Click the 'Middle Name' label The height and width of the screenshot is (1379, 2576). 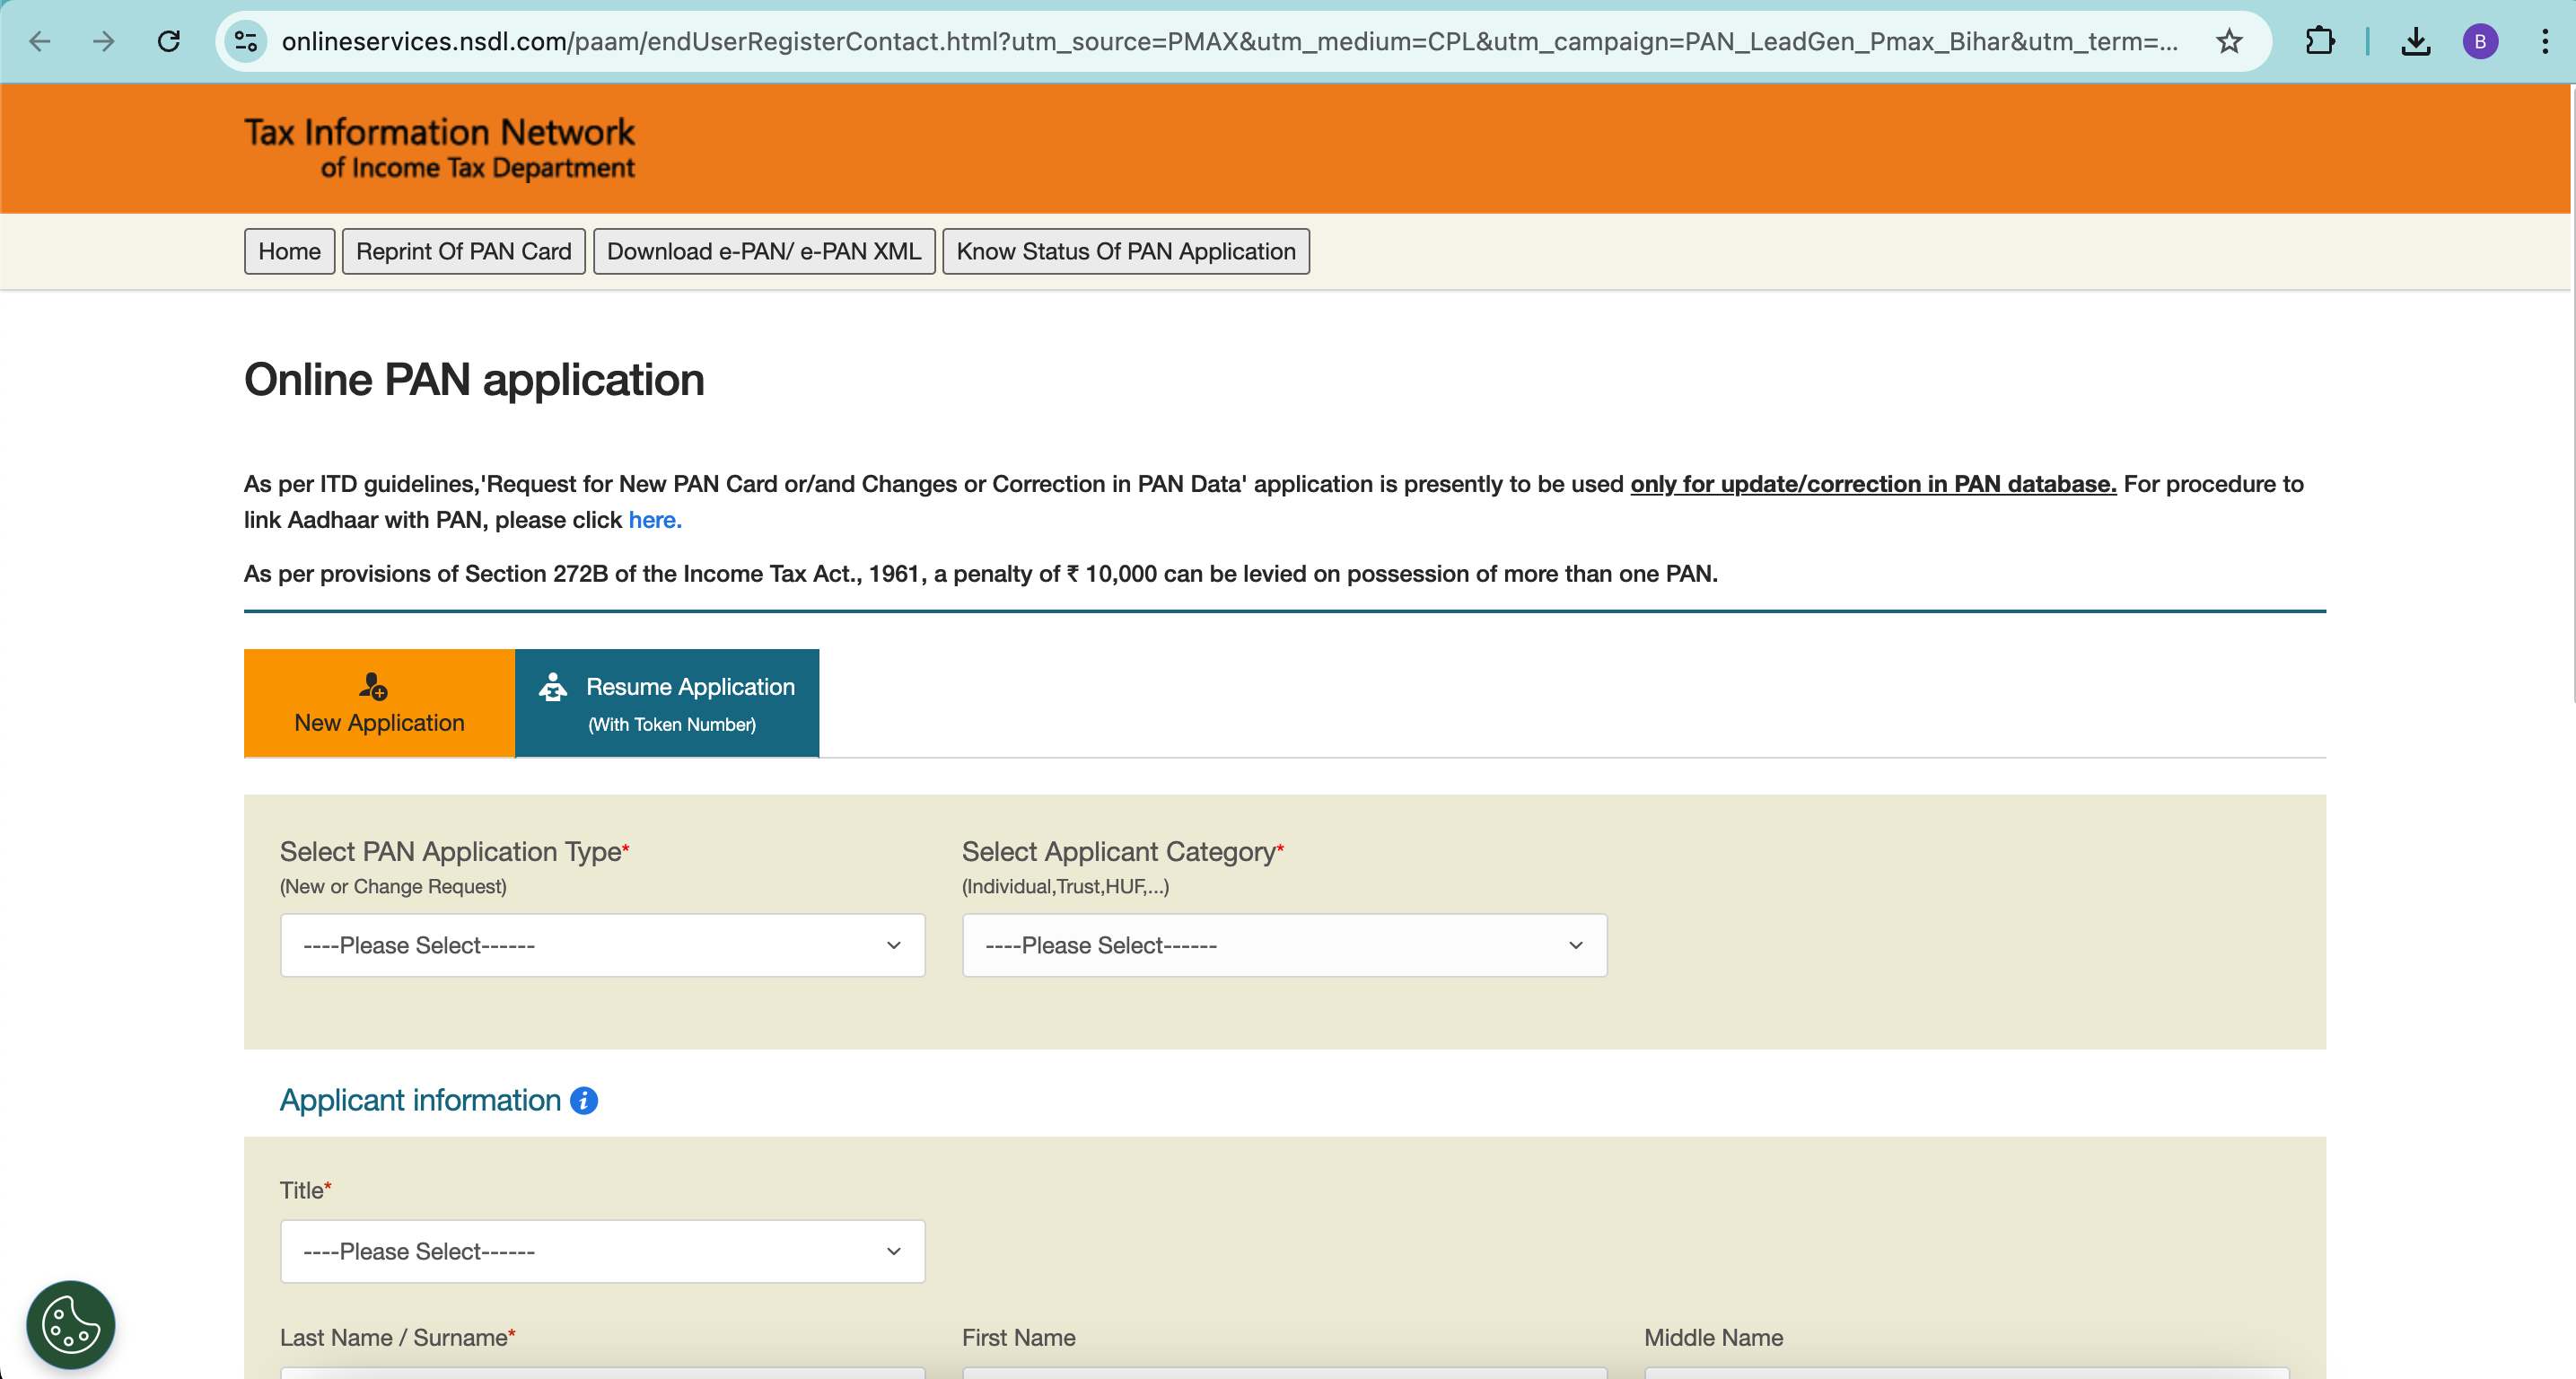1714,1337
